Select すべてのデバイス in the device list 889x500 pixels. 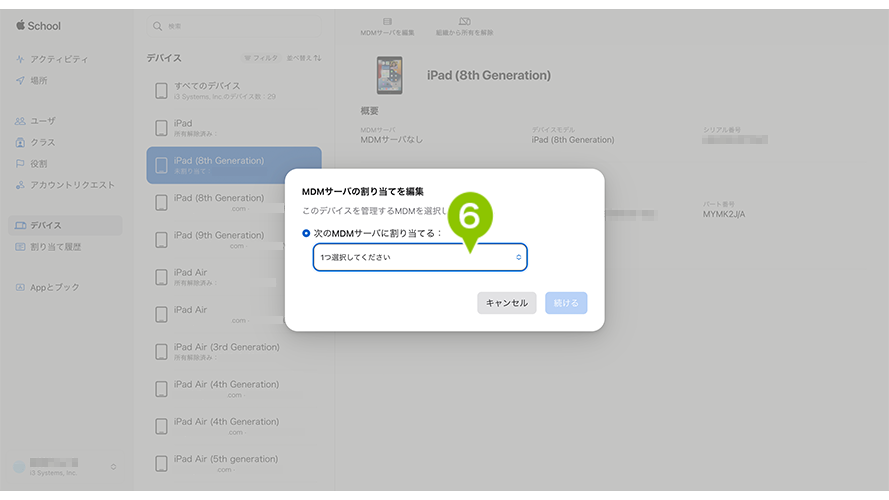tap(234, 91)
